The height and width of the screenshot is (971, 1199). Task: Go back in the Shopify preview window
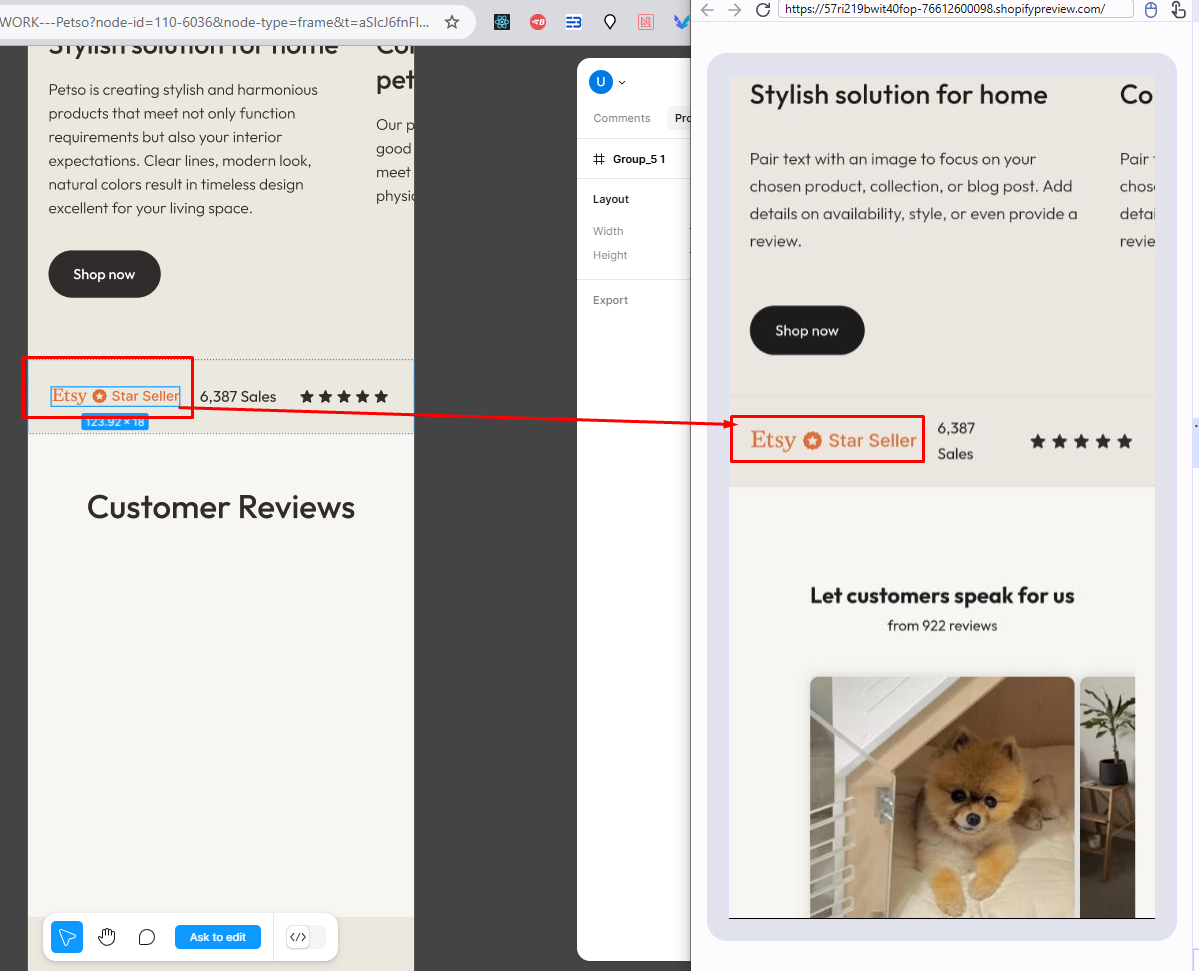tap(707, 9)
